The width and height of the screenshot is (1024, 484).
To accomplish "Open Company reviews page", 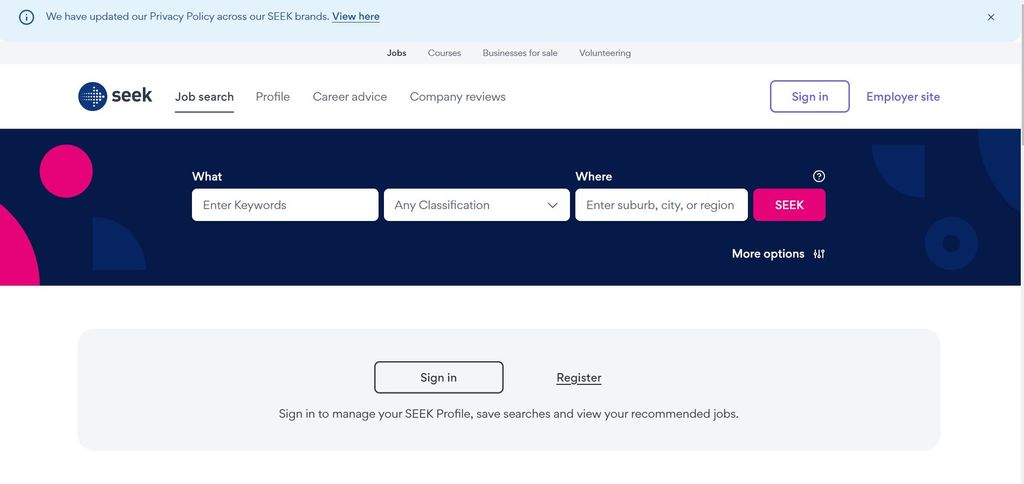I will pos(457,97).
